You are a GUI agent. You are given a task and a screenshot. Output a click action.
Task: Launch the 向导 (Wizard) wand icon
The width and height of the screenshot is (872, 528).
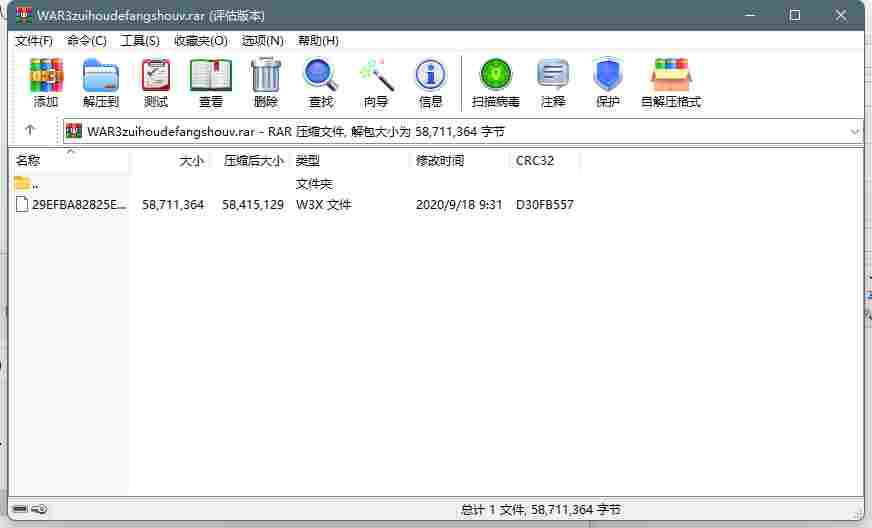(376, 83)
